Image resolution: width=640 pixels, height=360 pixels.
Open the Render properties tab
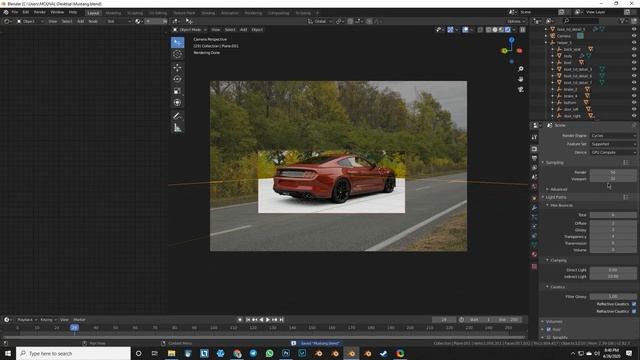coord(534,149)
